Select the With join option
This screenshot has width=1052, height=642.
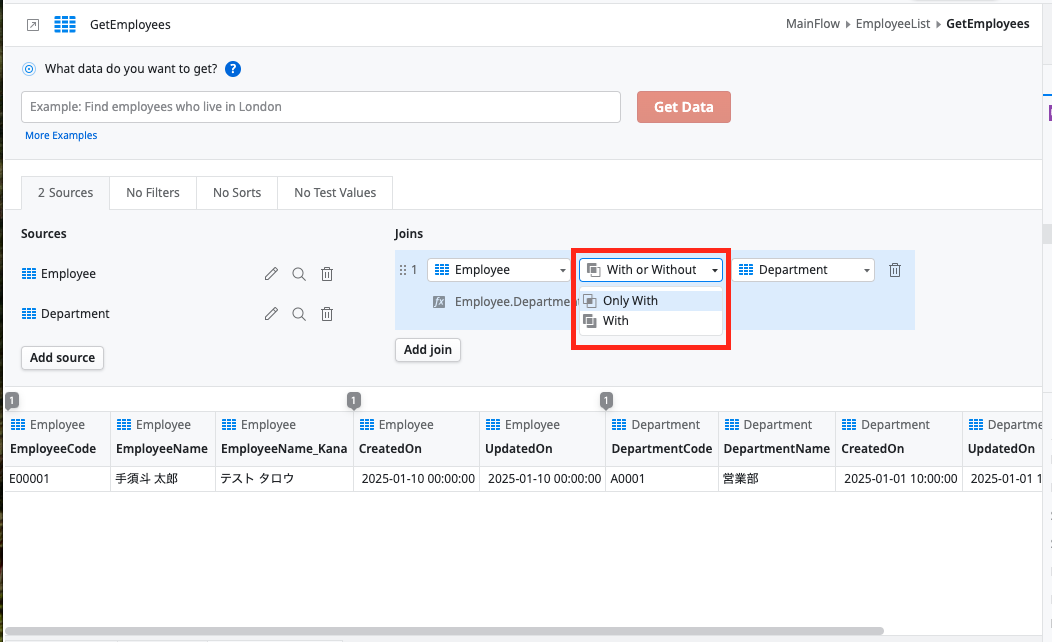point(615,320)
